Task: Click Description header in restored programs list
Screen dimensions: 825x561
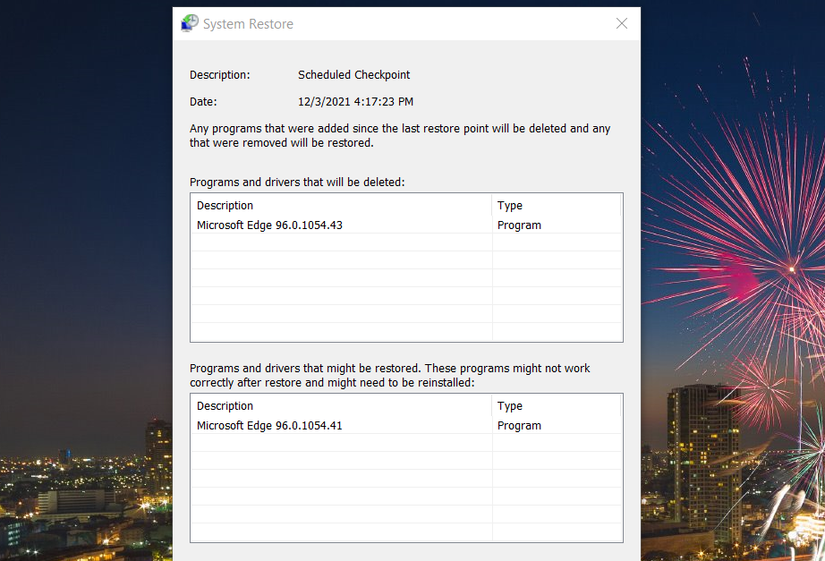Action: tap(341, 406)
